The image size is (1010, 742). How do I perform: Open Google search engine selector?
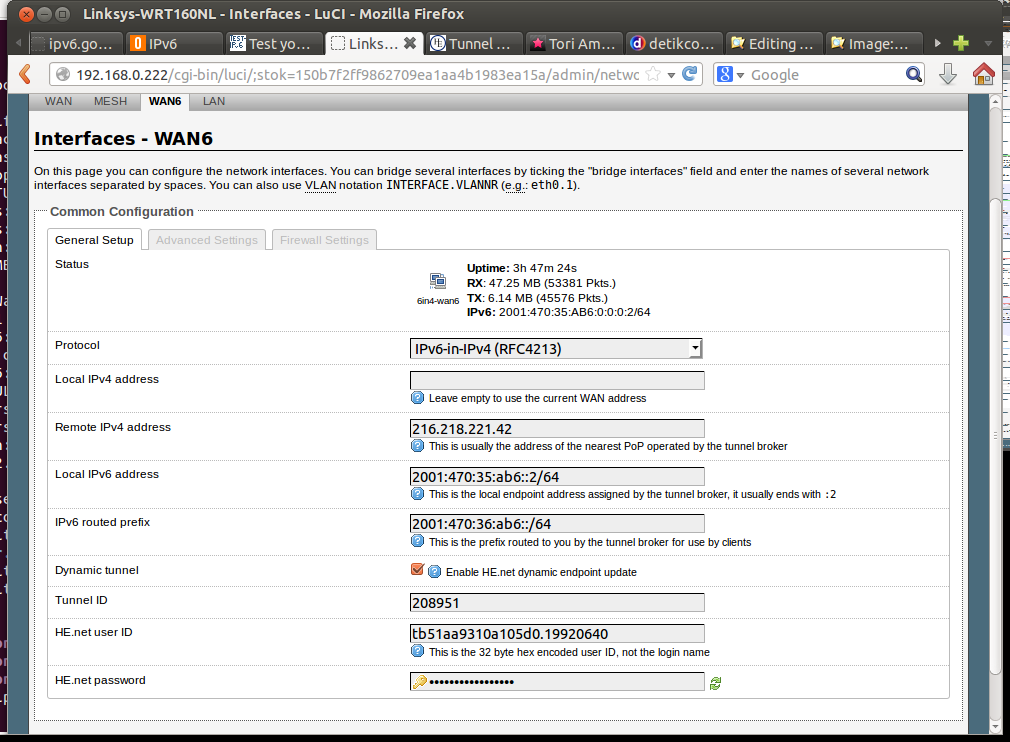[x=730, y=75]
